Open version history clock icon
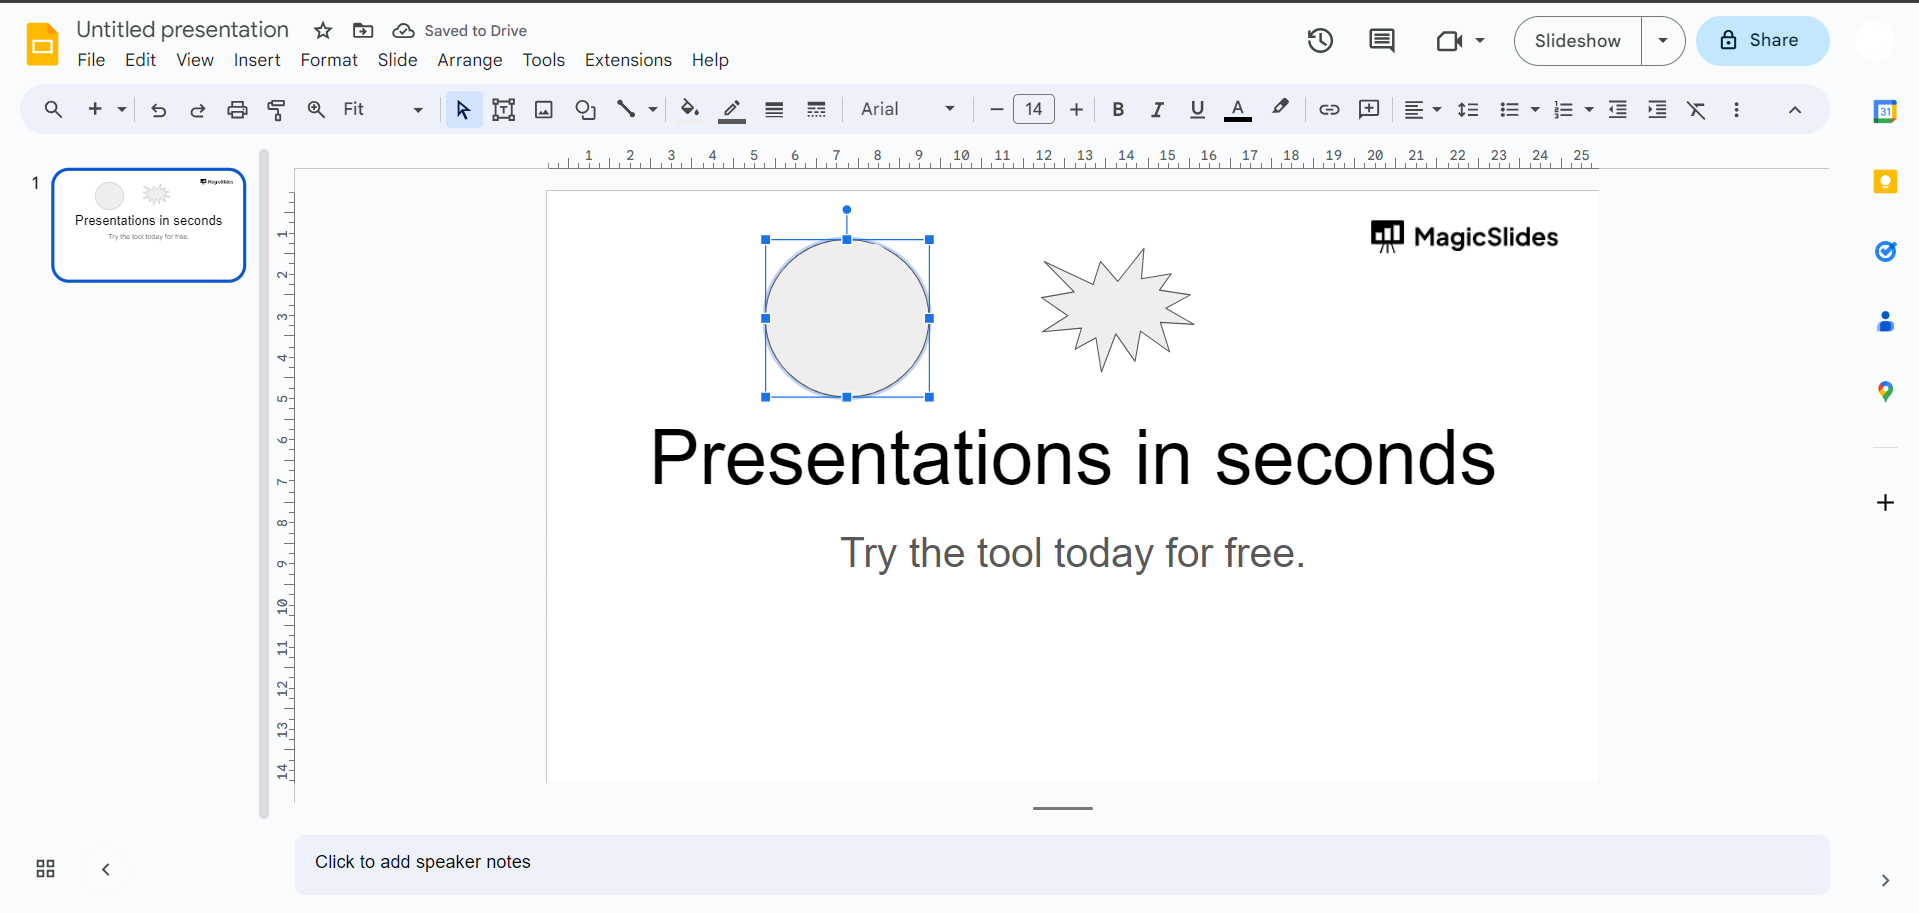Viewport: 1919px width, 913px height. (1320, 41)
